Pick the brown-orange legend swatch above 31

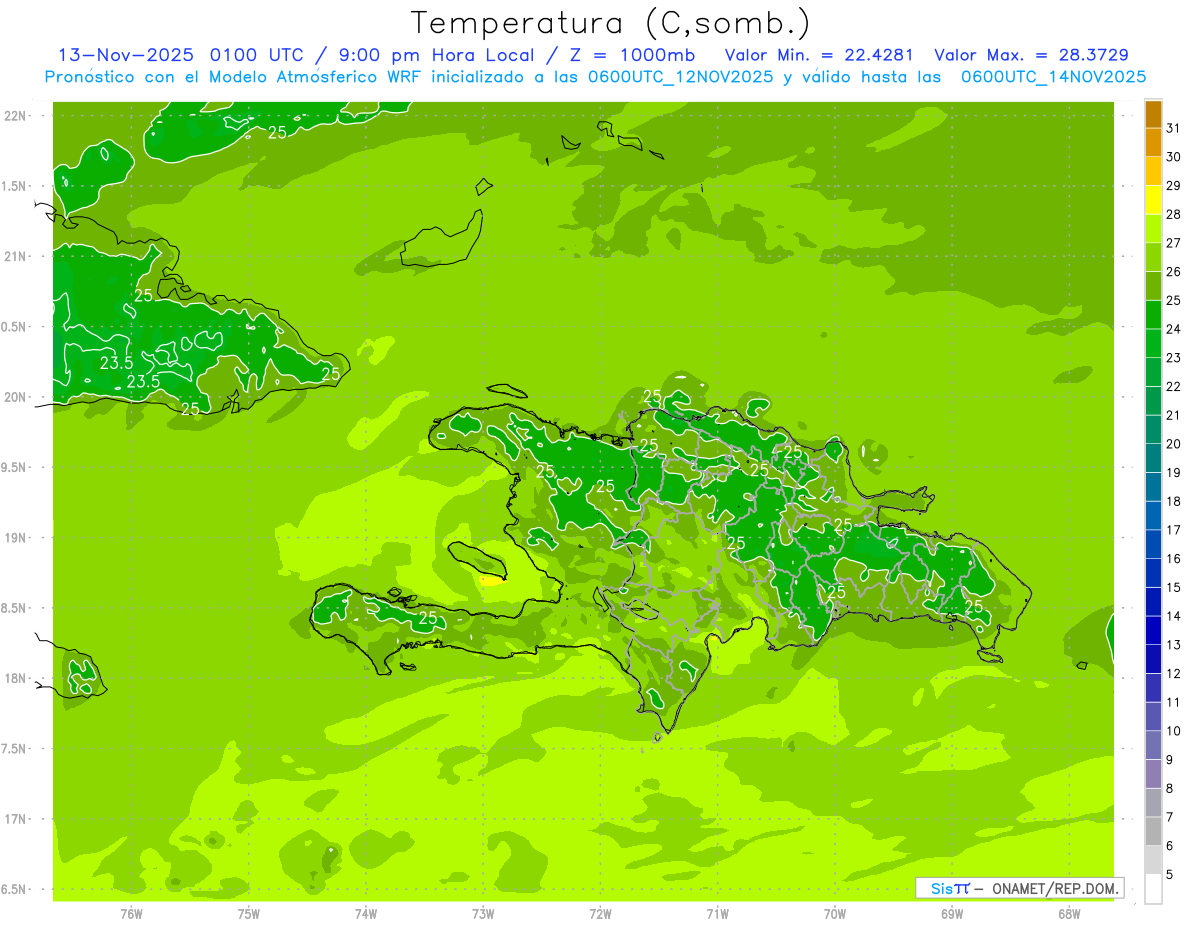(x=1153, y=114)
